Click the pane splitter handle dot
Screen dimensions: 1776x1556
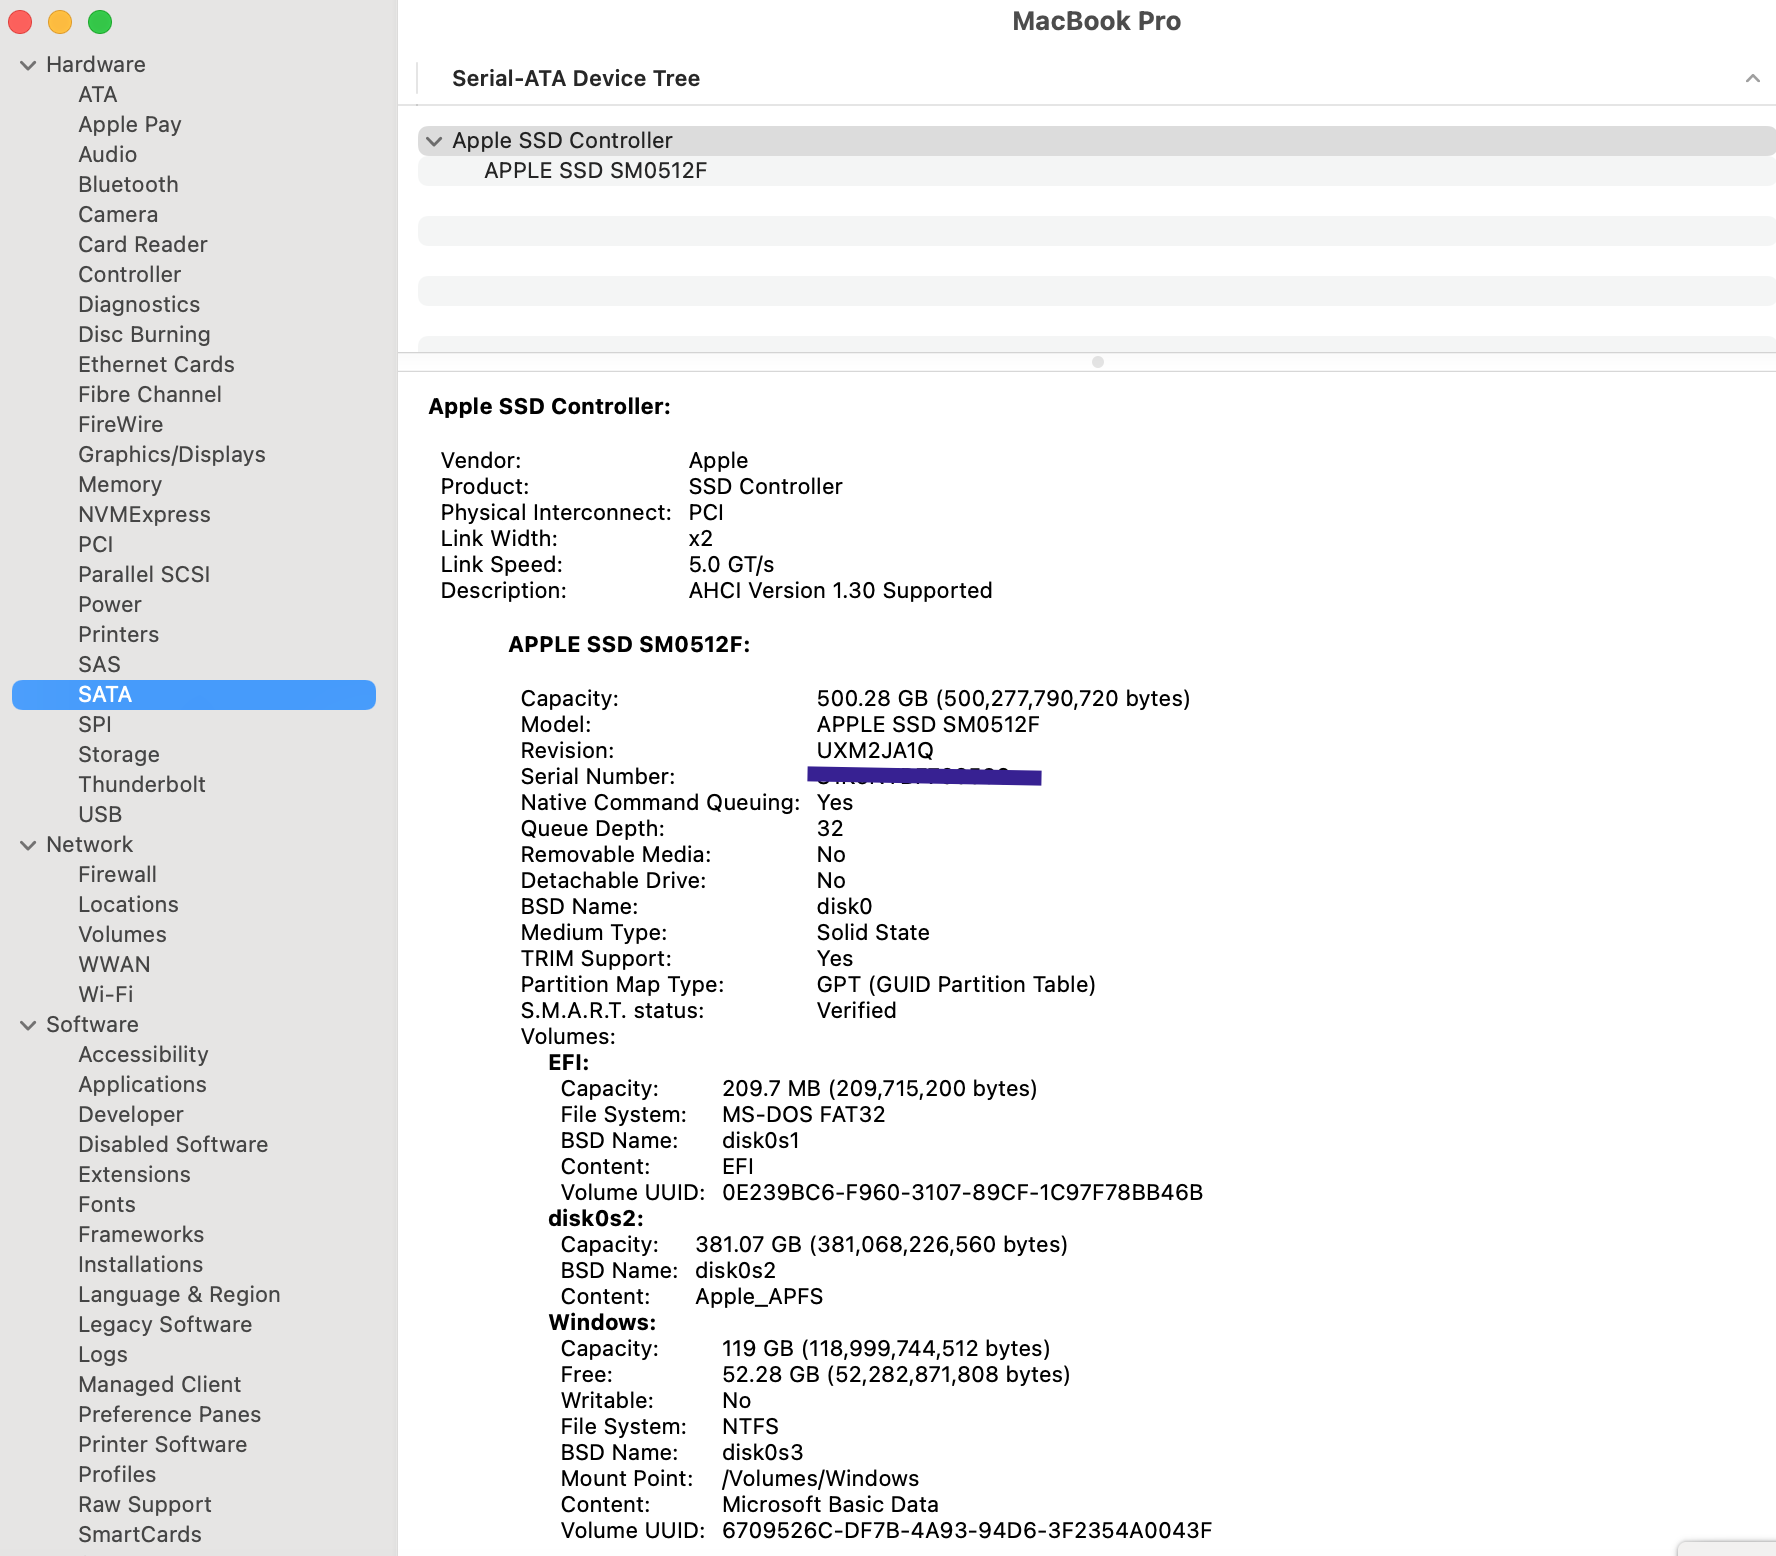[1098, 362]
